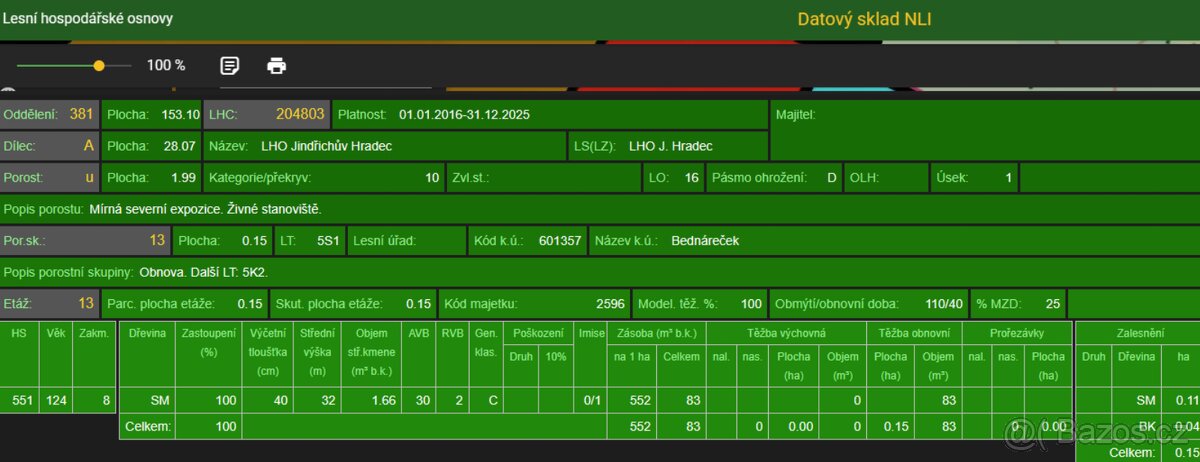Select the Oddělení 381 field

tap(50, 114)
